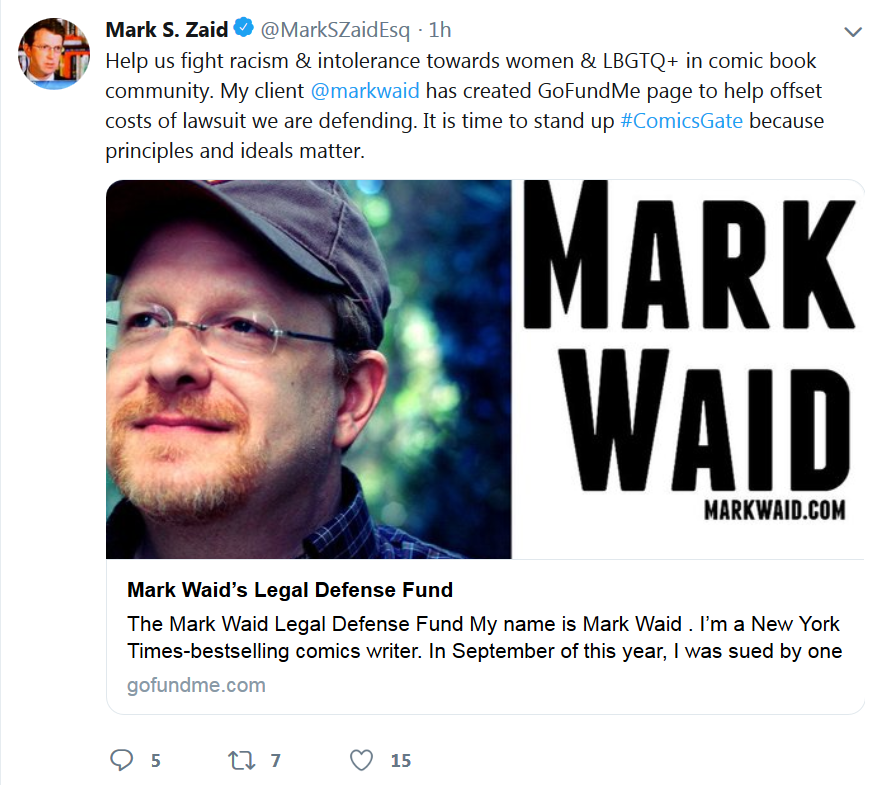This screenshot has width=883, height=785.
Task: Open the Mark Waid portrait photo
Action: coord(309,369)
